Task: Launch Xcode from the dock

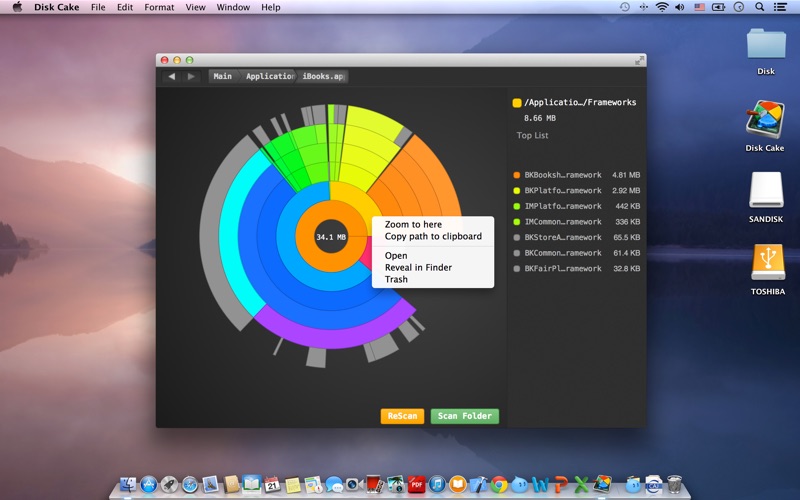Action: [x=478, y=484]
